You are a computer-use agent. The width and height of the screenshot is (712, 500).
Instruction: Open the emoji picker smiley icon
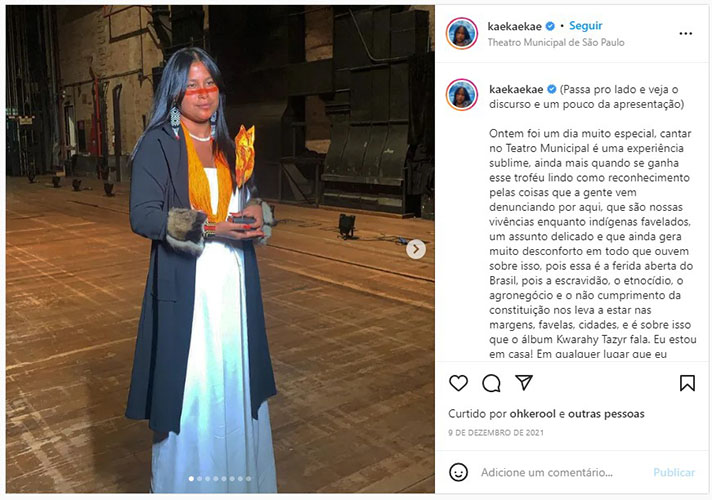pos(458,472)
